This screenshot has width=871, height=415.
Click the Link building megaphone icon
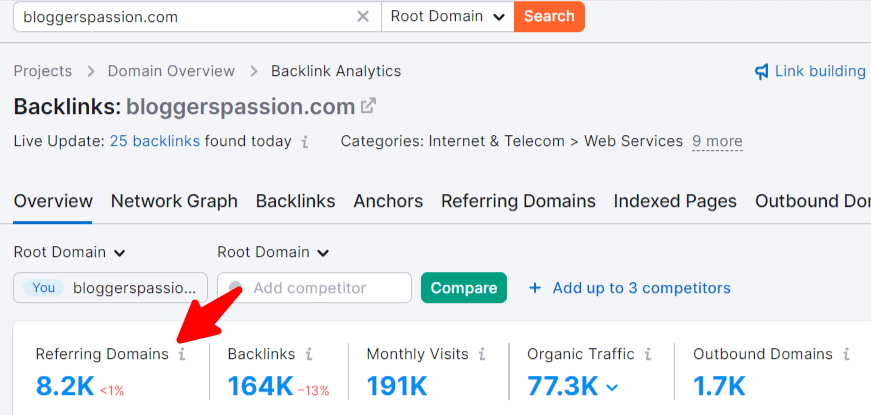pyautogui.click(x=762, y=71)
